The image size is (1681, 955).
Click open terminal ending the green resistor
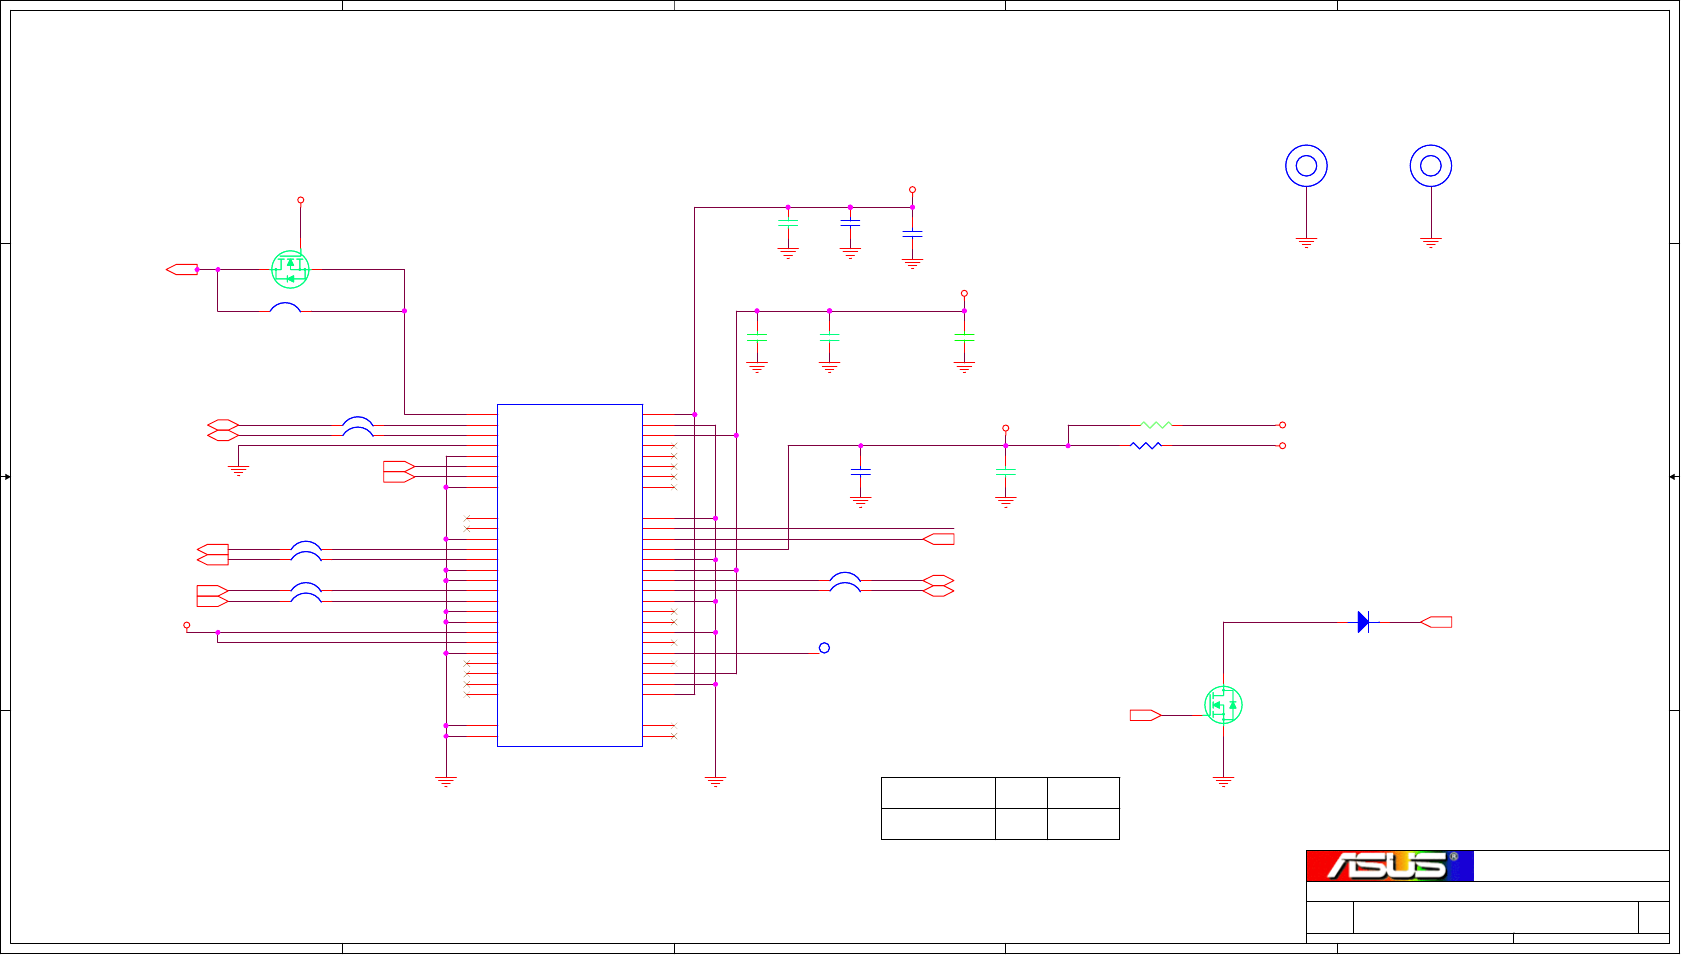(1282, 425)
